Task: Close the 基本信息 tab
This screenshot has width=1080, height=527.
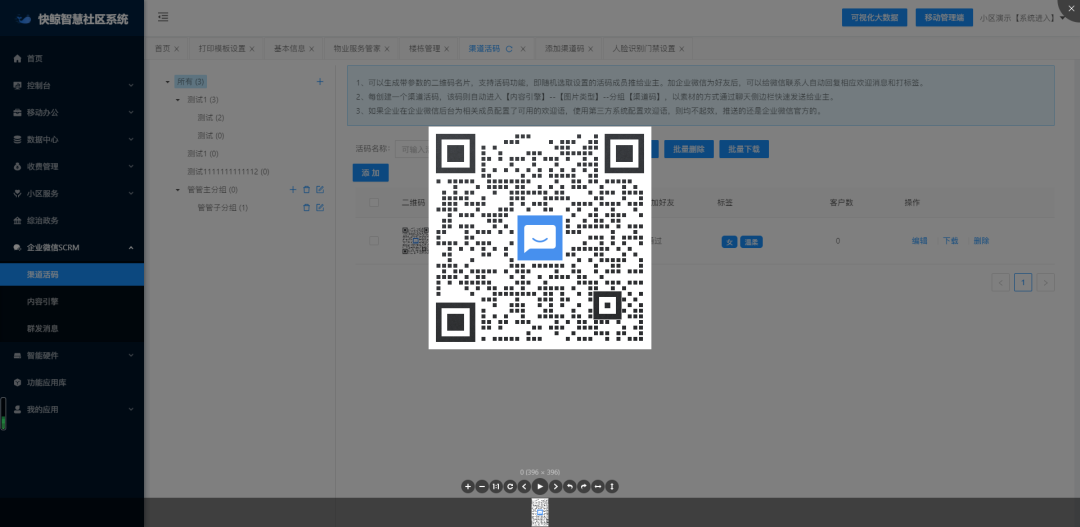Action: (311, 49)
